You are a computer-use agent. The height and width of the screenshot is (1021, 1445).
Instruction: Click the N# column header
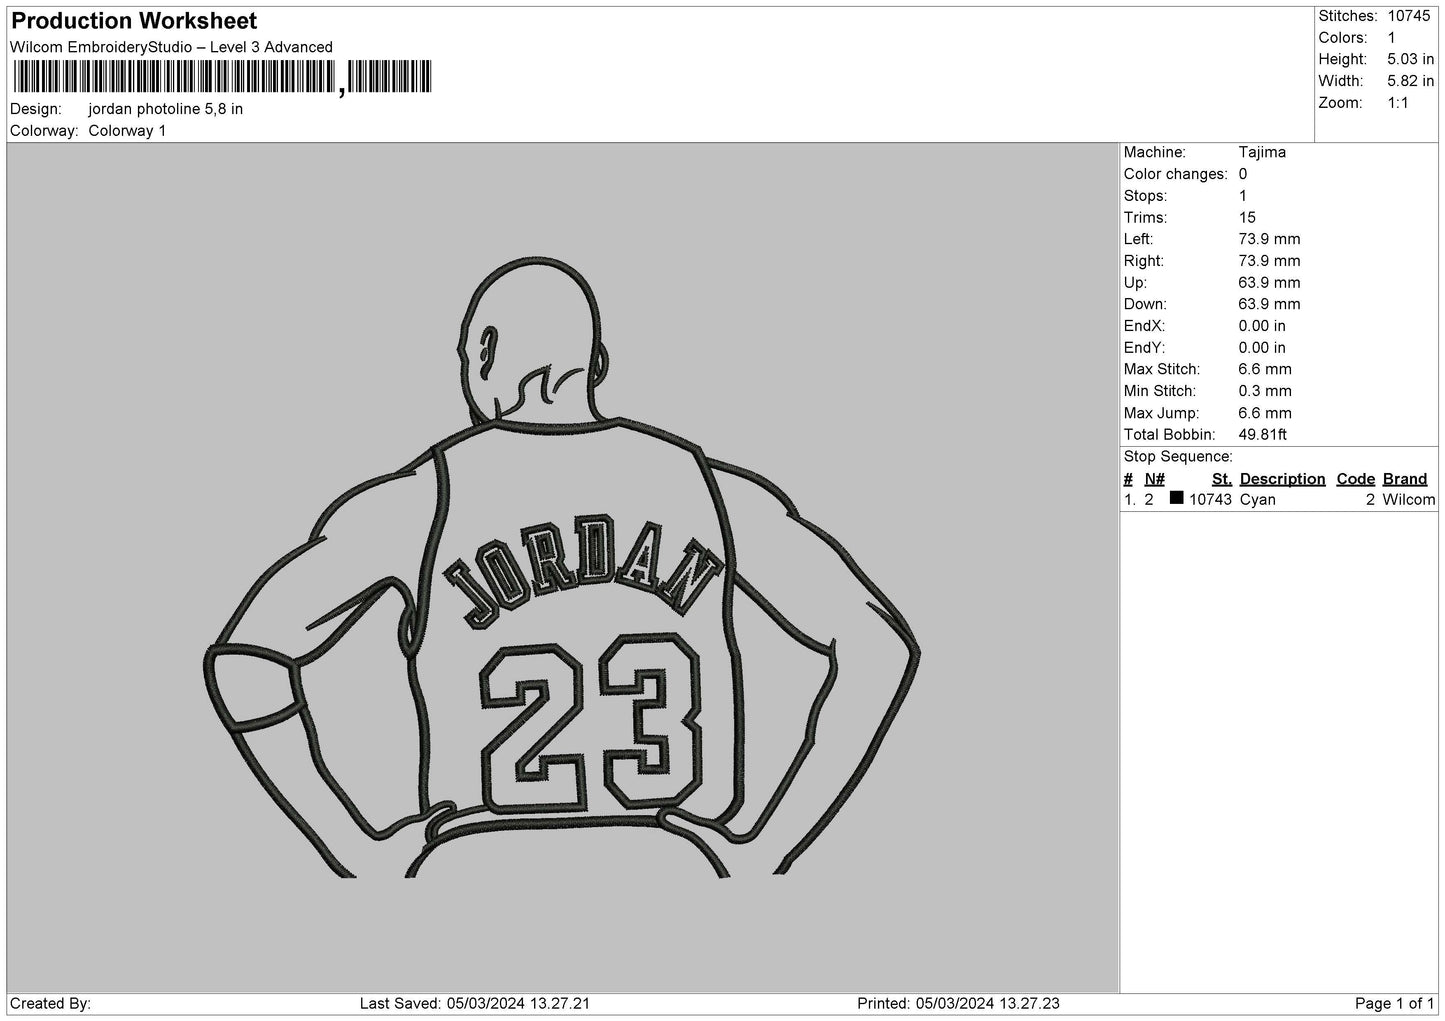coord(1155,479)
